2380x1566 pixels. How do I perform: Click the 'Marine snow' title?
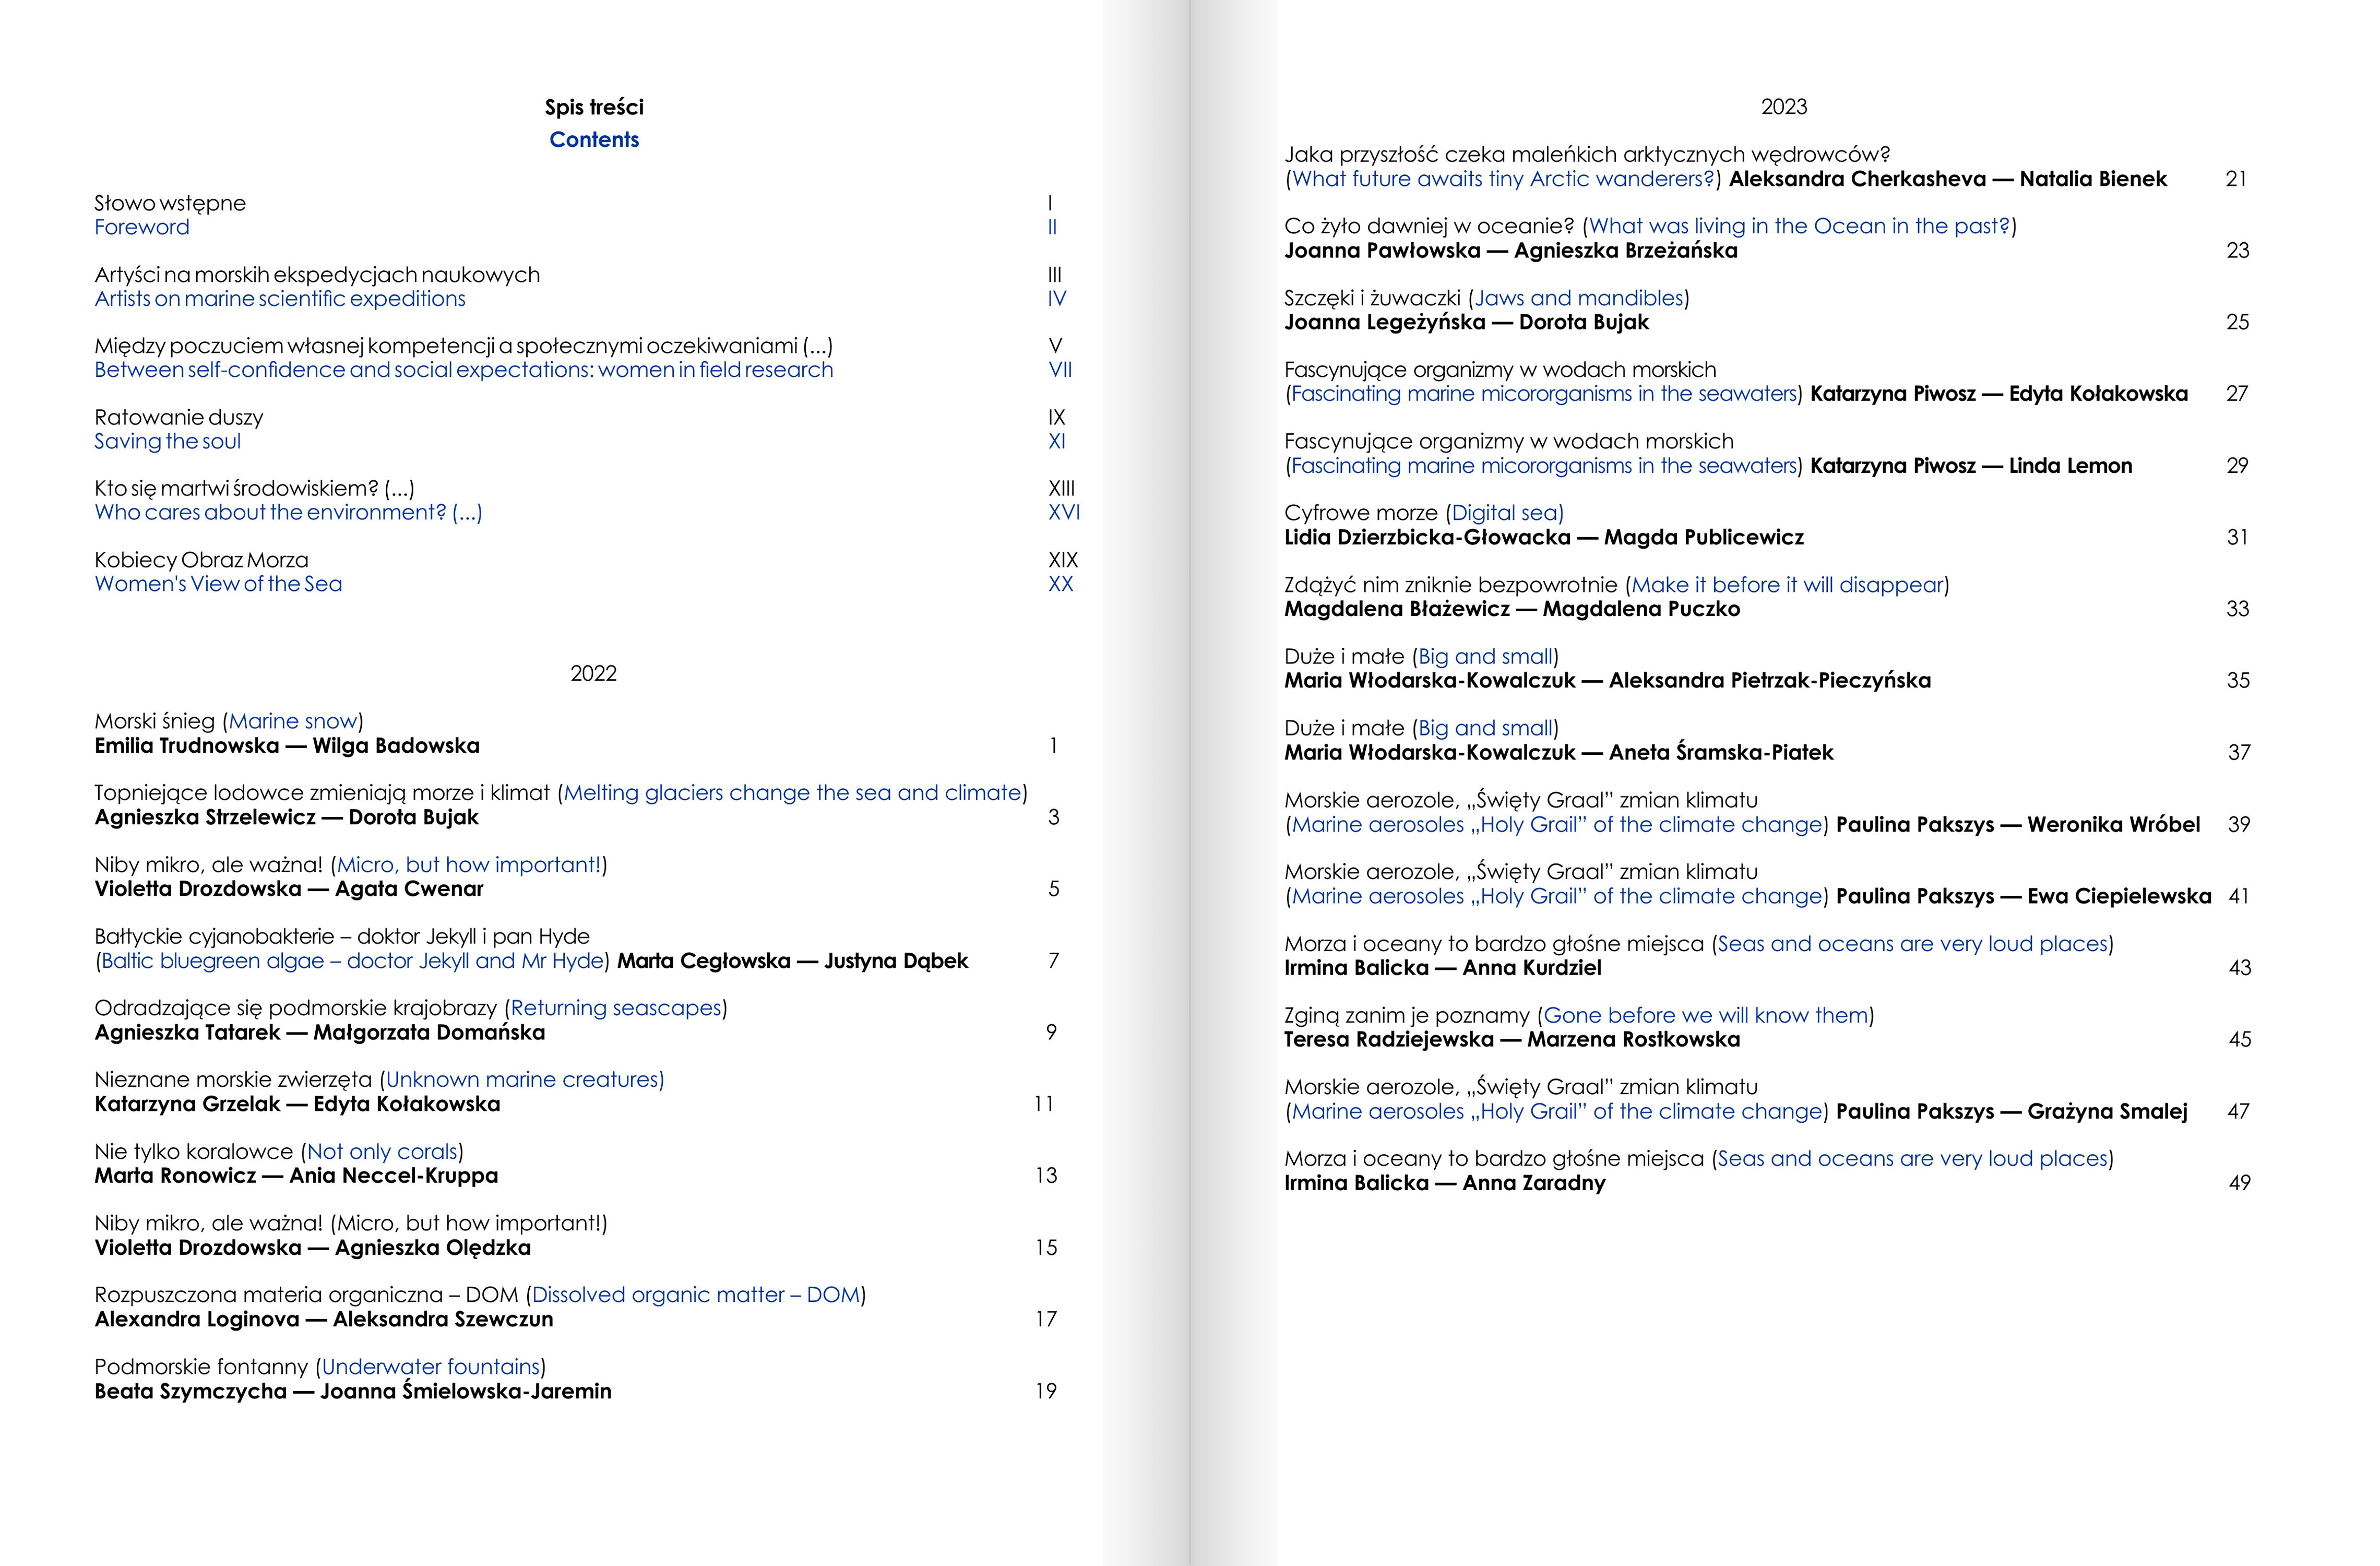(x=293, y=721)
